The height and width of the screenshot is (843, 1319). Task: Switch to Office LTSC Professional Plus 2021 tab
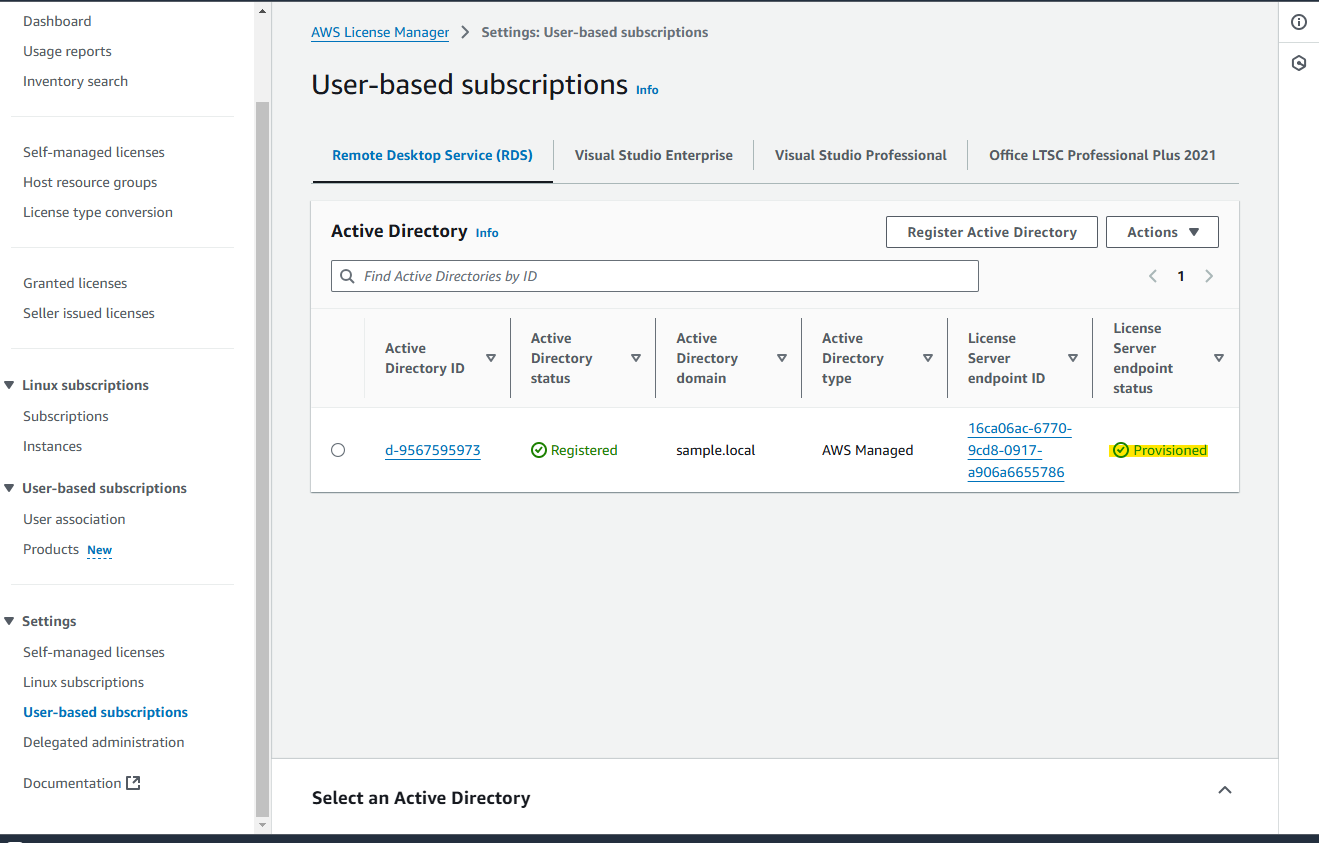pos(1102,155)
